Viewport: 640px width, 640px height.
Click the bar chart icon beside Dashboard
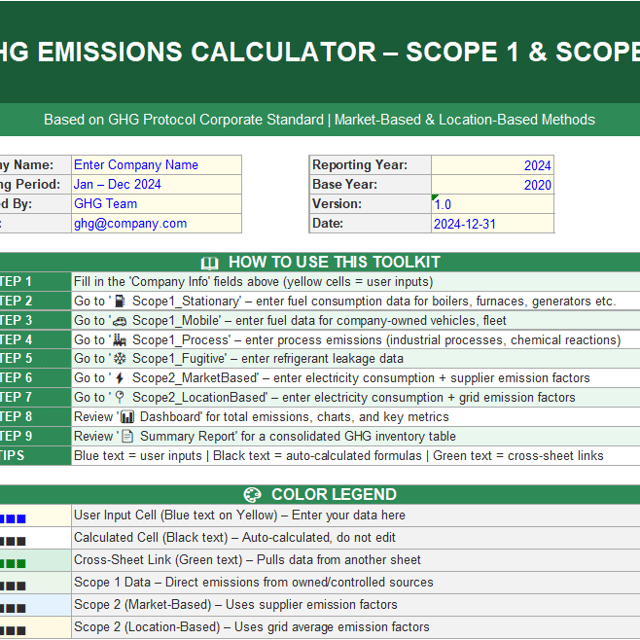click(x=127, y=417)
